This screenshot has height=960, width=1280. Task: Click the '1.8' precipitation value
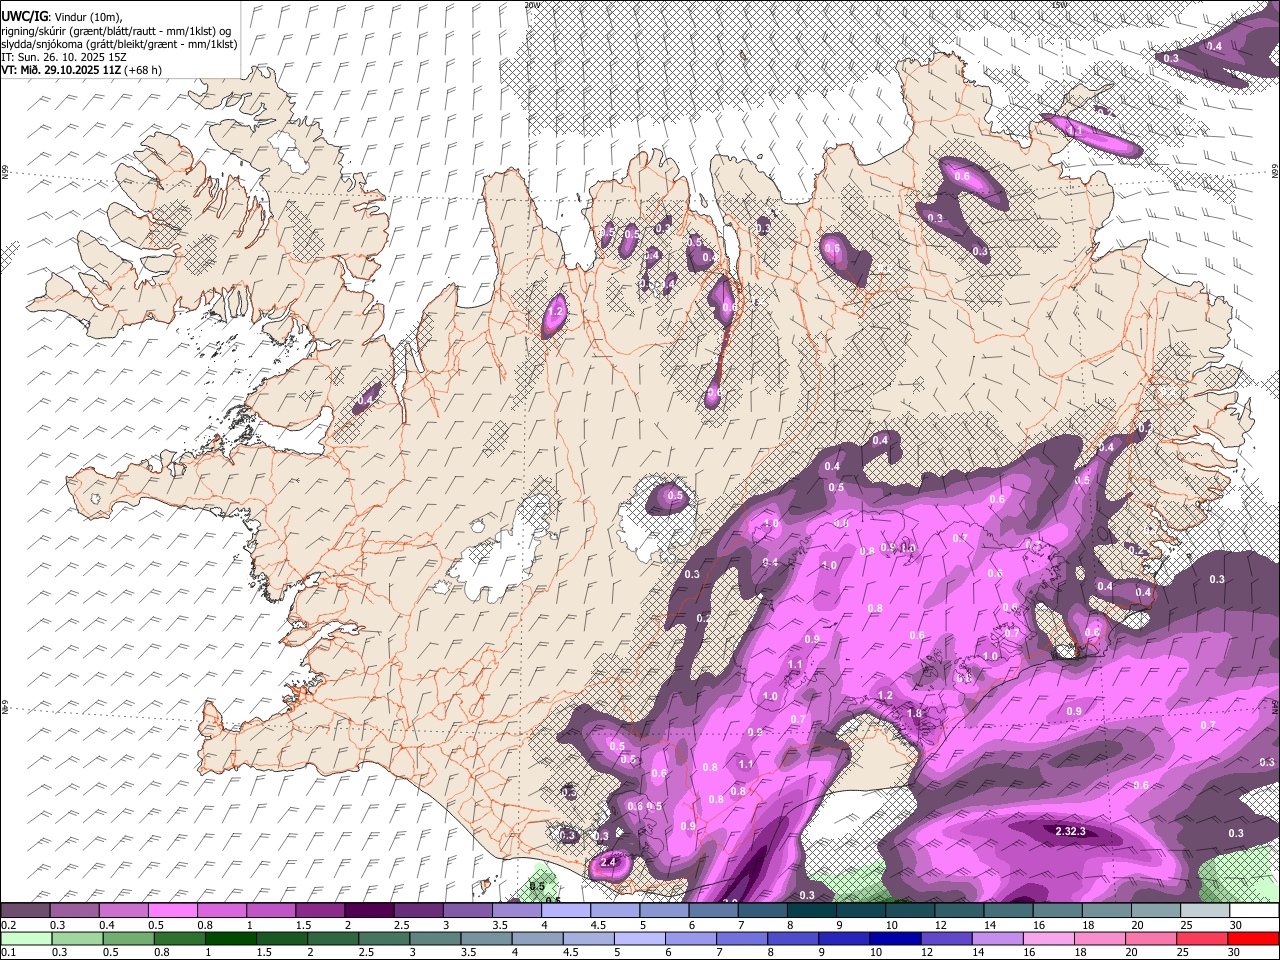[914, 713]
